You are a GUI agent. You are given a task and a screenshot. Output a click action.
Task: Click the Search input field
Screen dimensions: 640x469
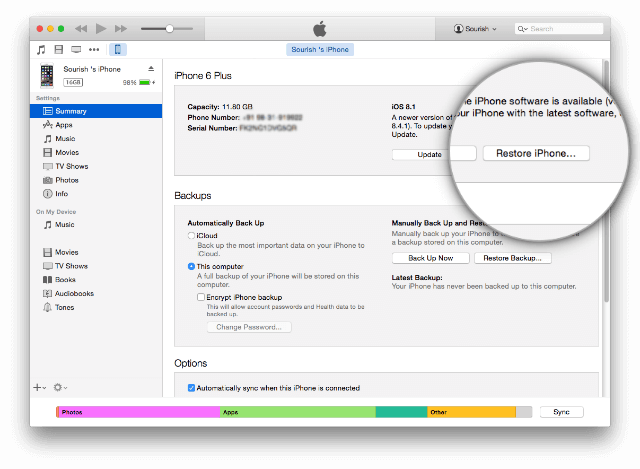[559, 29]
